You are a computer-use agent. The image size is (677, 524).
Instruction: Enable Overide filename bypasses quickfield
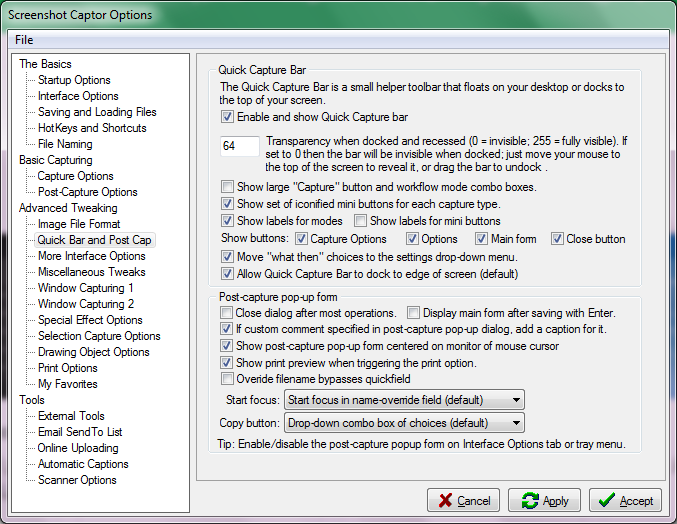click(226, 379)
